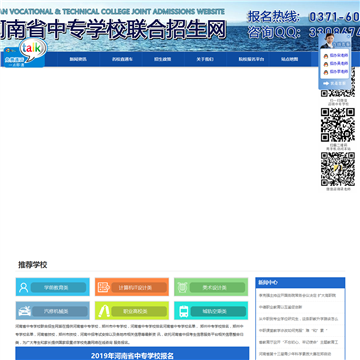Chat with 招办李老师 link
The width and height of the screenshot is (360, 360).
[339, 72]
